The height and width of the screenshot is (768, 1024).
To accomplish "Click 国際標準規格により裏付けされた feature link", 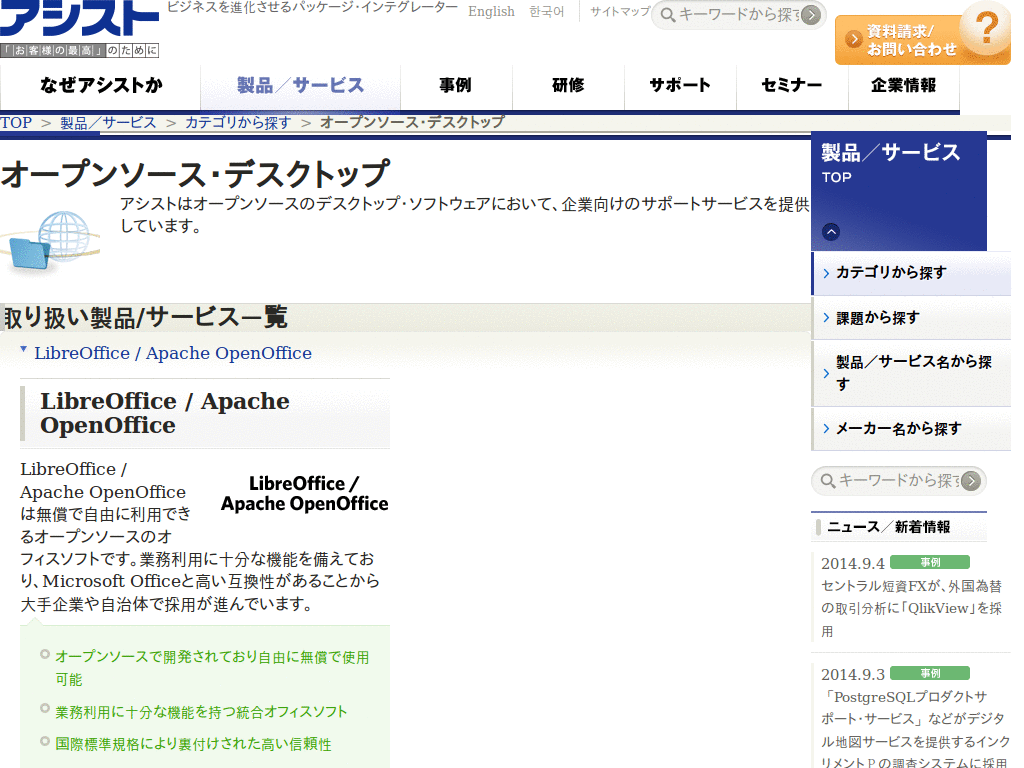I will click(x=193, y=744).
